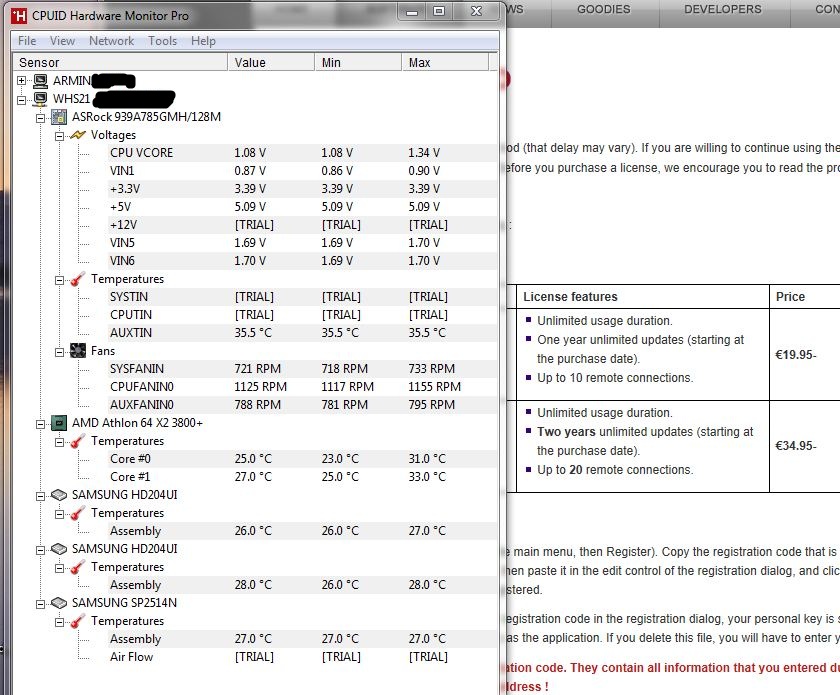Click the Value column header
840x695 pixels.
click(x=271, y=62)
